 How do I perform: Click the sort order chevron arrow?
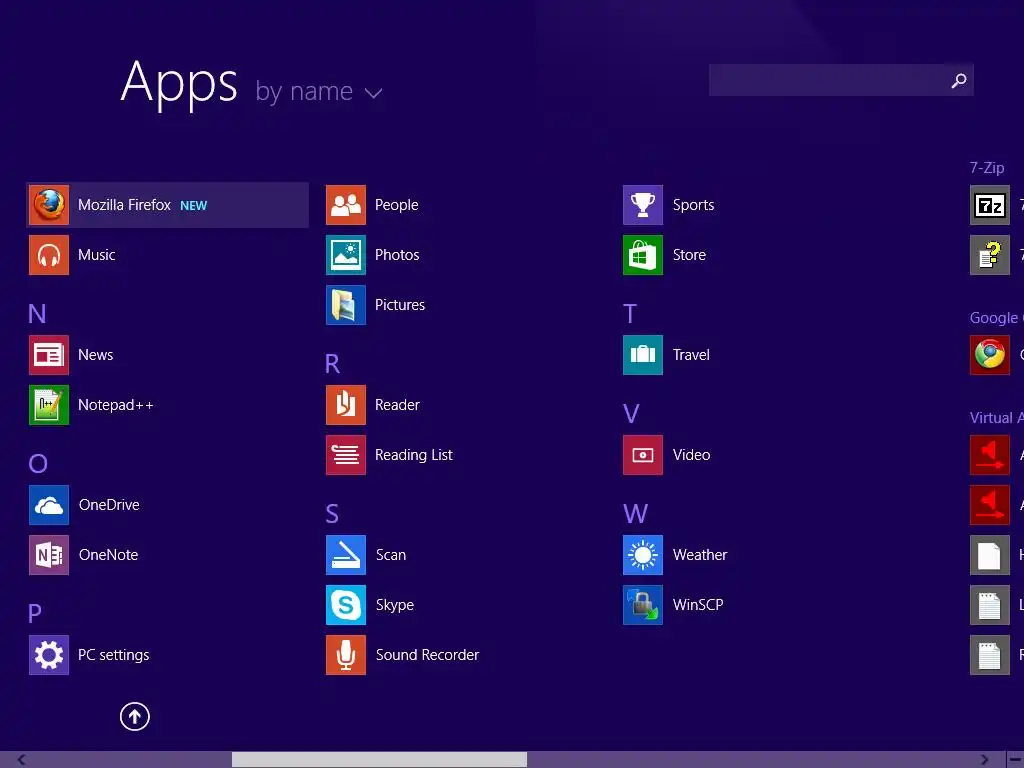point(374,93)
